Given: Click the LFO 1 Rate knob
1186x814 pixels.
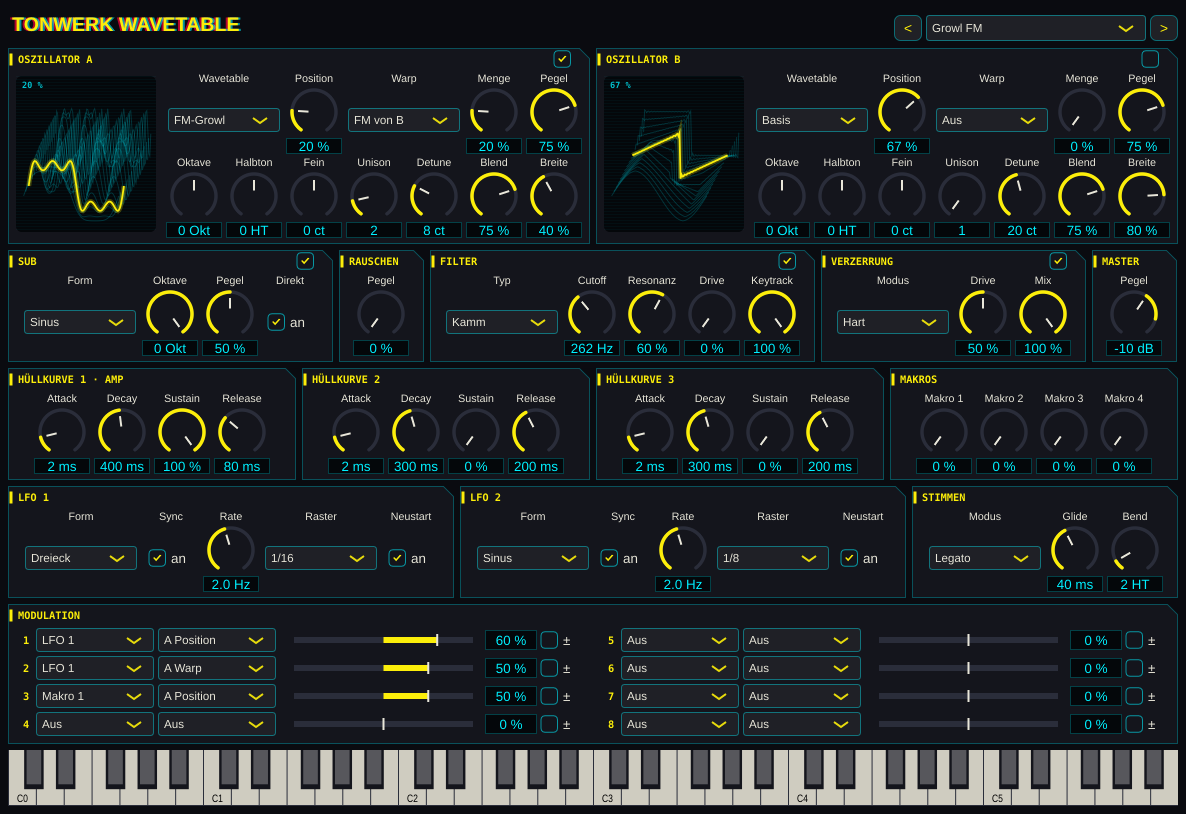Looking at the screenshot, I should pyautogui.click(x=231, y=550).
